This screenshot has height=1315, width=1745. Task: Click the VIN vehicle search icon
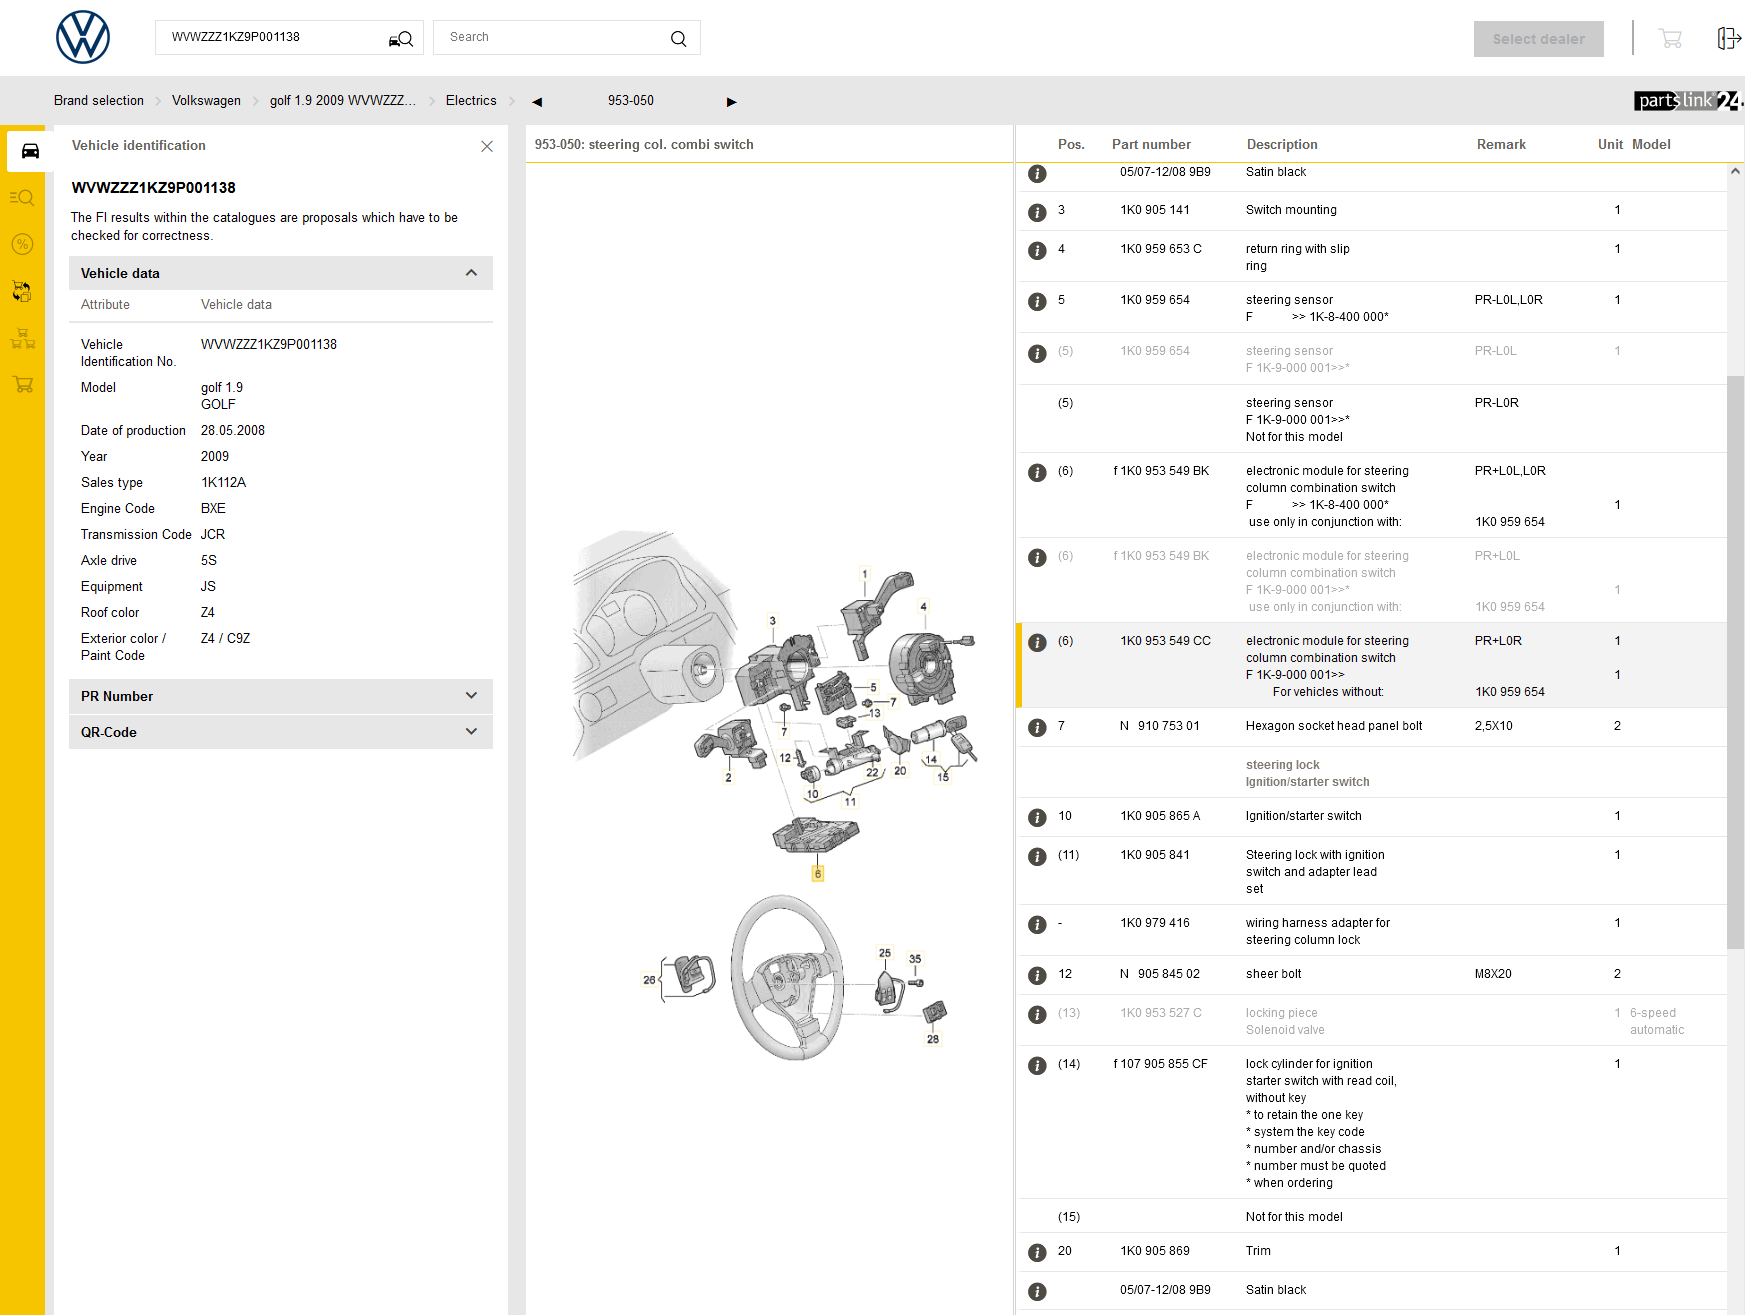(400, 39)
